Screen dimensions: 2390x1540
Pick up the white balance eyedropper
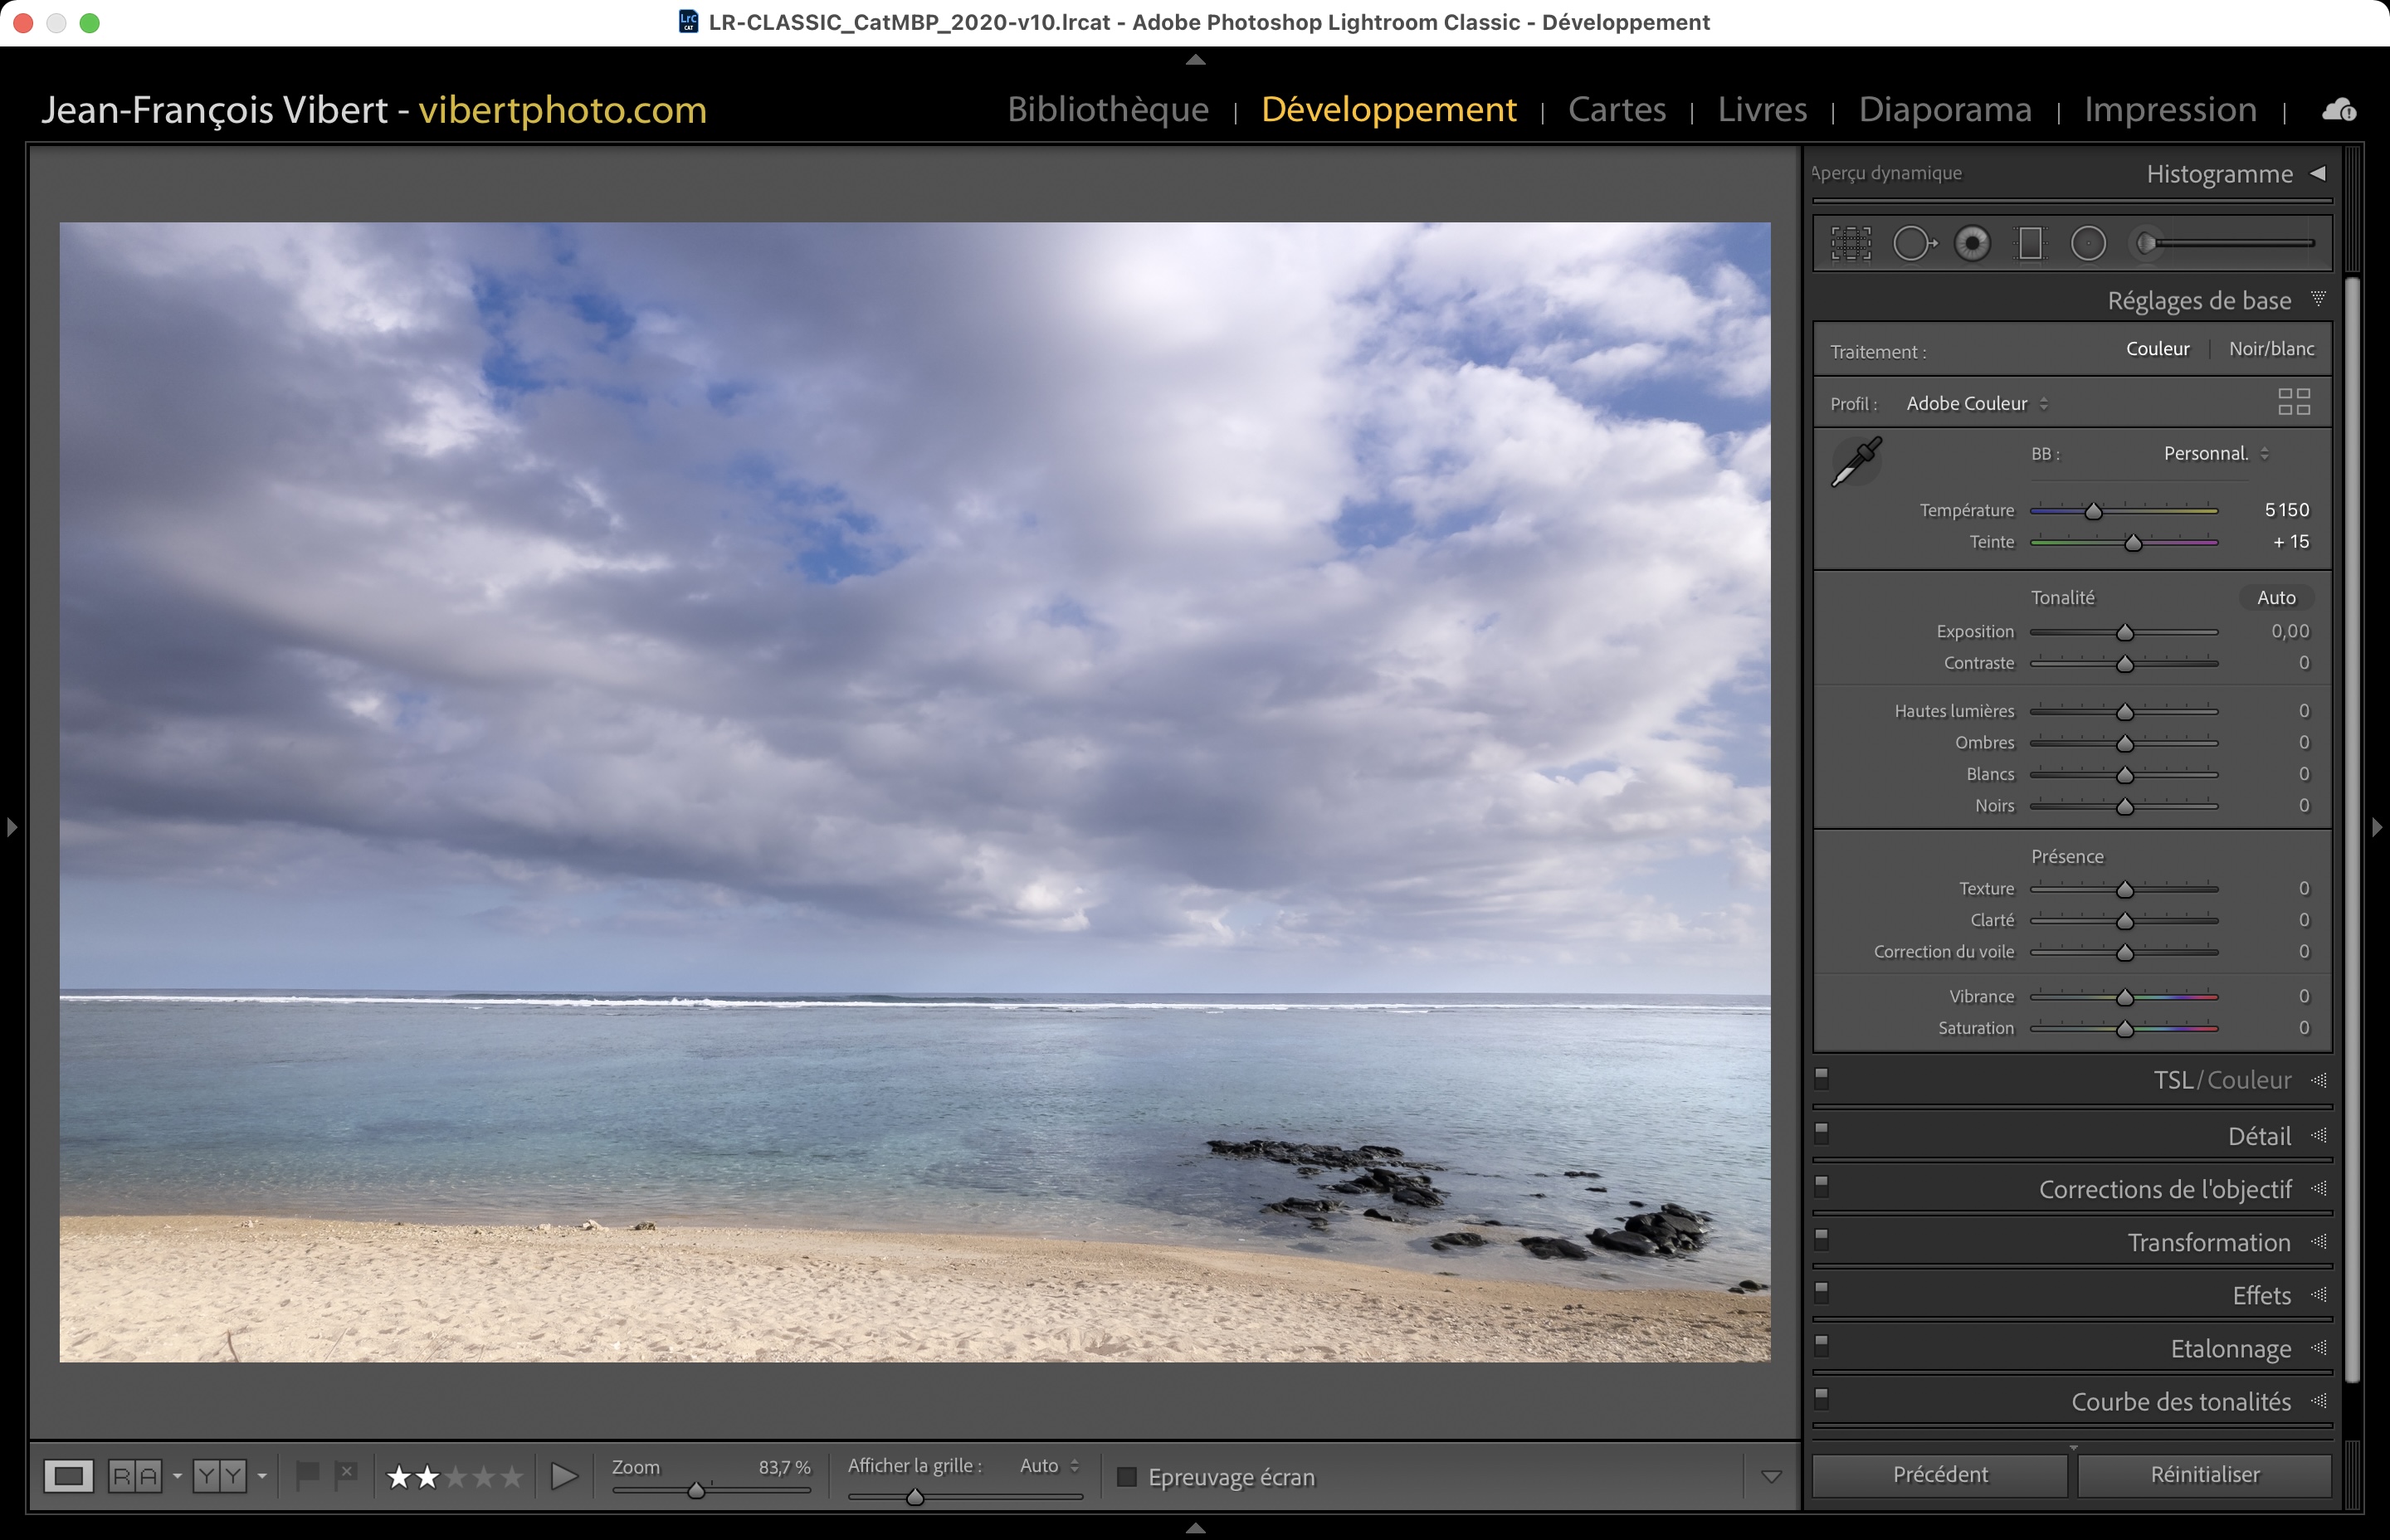point(1856,462)
